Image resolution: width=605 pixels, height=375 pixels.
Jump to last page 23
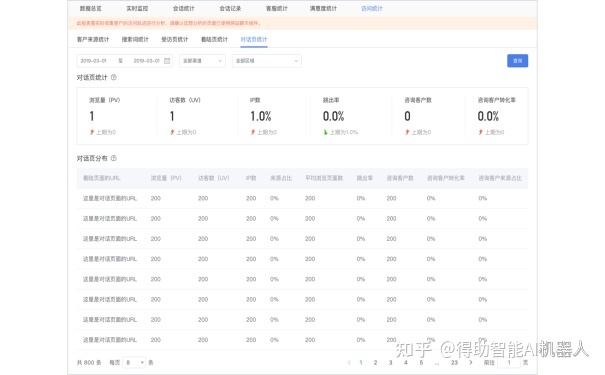(454, 362)
